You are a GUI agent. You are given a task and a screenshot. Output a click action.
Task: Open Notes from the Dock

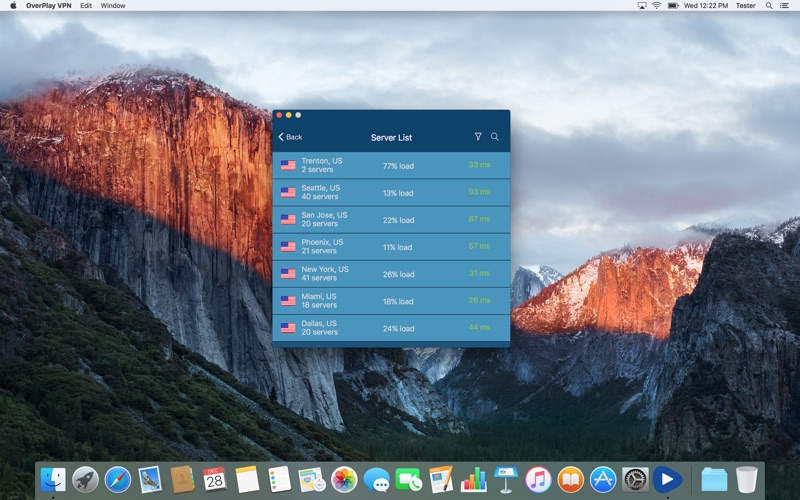(247, 480)
